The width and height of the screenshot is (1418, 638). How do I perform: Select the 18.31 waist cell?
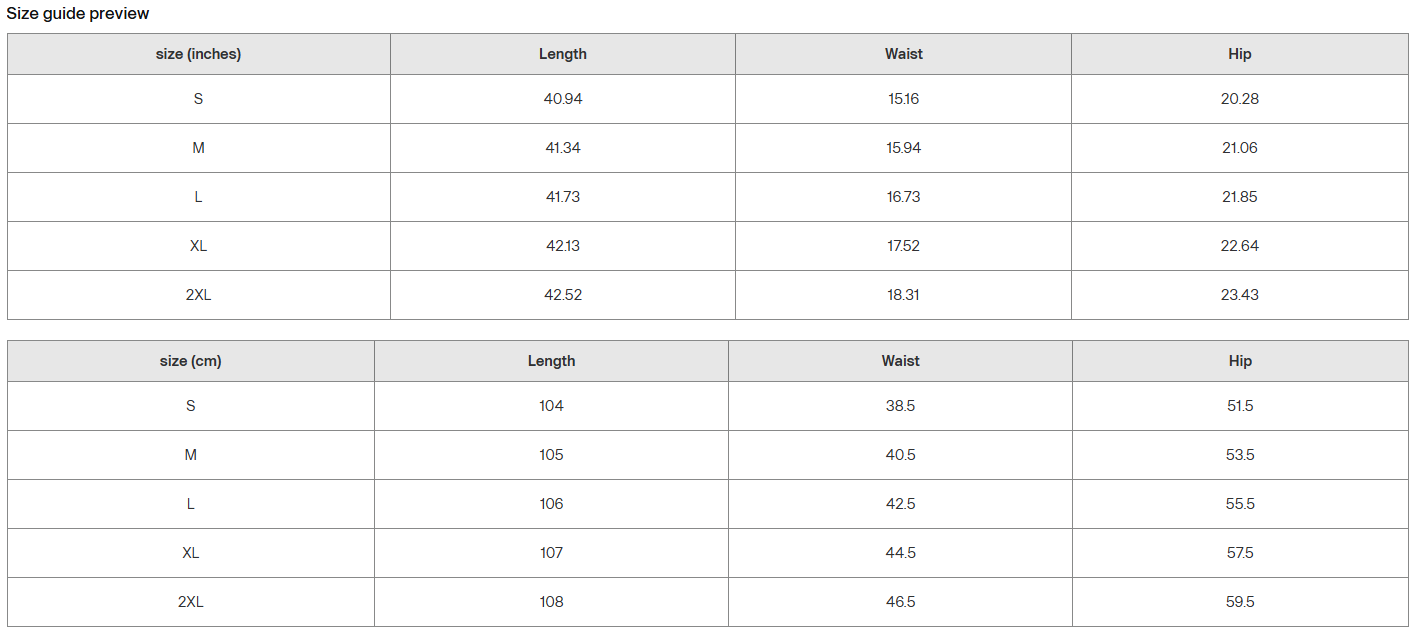903,295
